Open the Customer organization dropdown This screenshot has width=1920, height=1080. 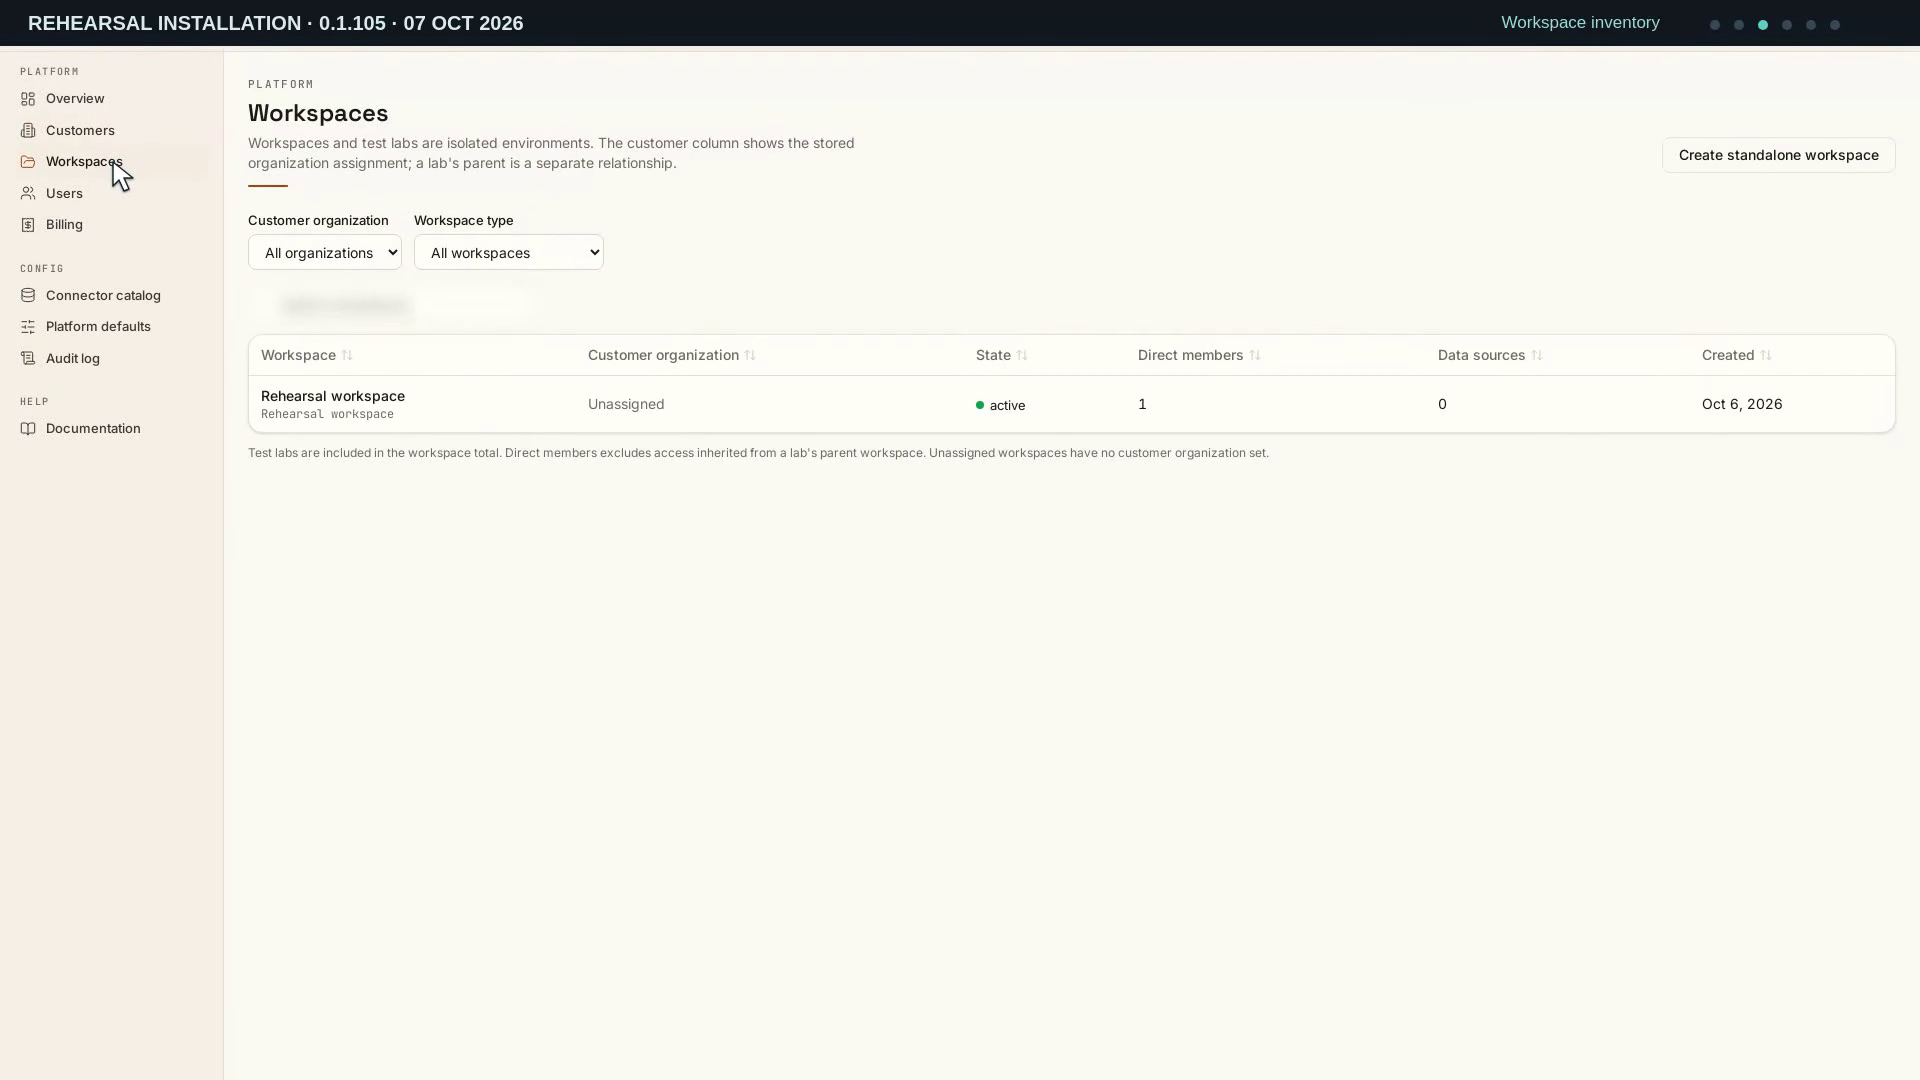[325, 252]
